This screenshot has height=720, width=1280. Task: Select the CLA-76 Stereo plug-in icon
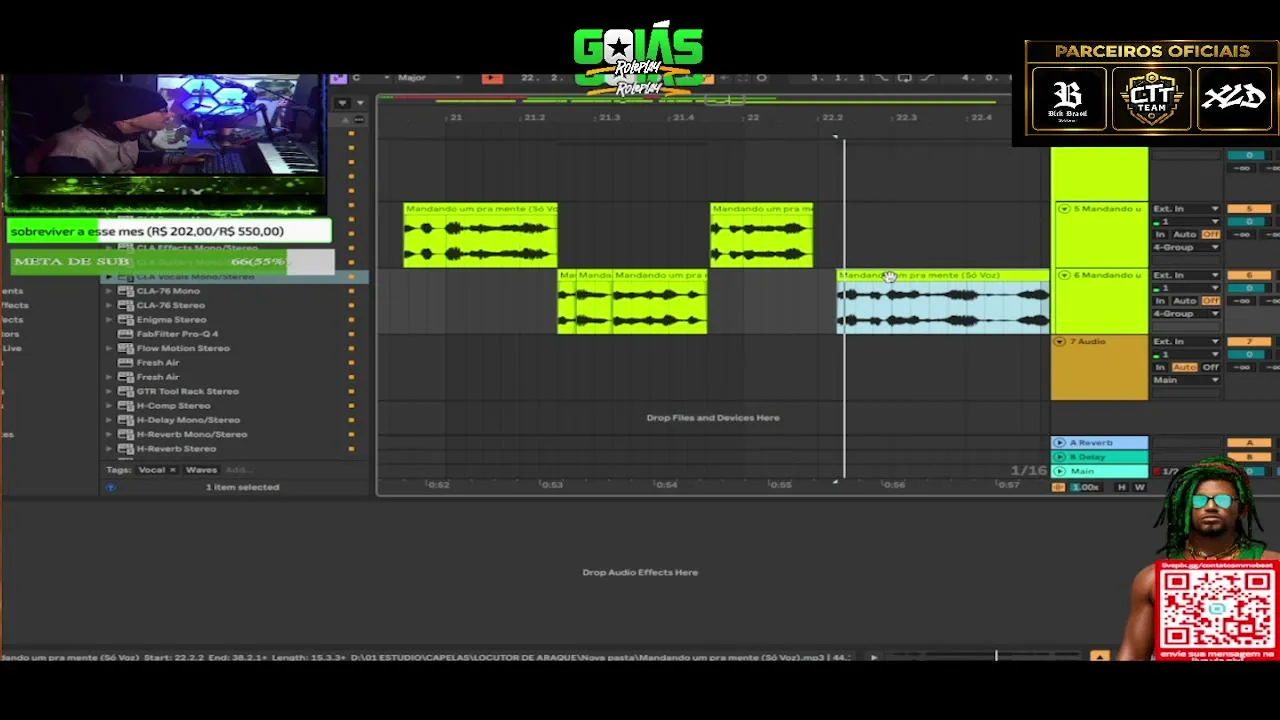(x=126, y=305)
